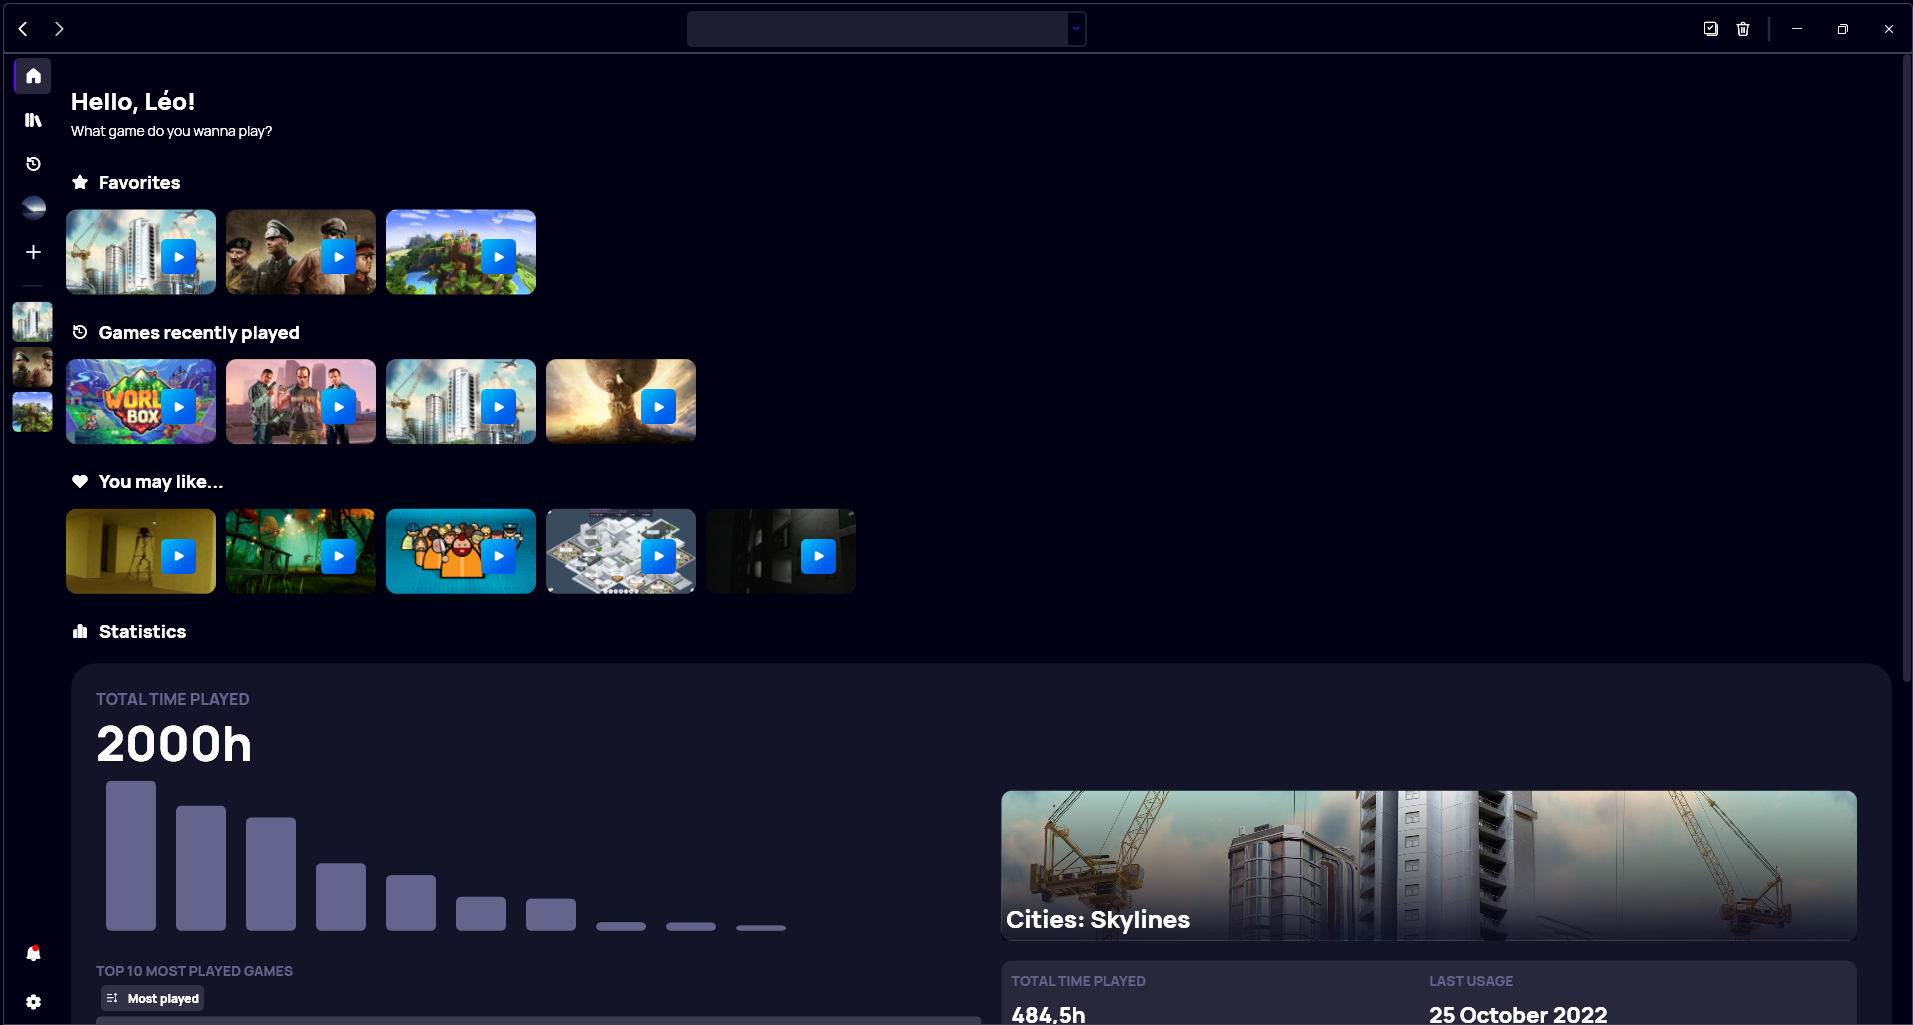Open recently played history icon in sidebar
Image resolution: width=1913 pixels, height=1025 pixels.
click(x=33, y=164)
